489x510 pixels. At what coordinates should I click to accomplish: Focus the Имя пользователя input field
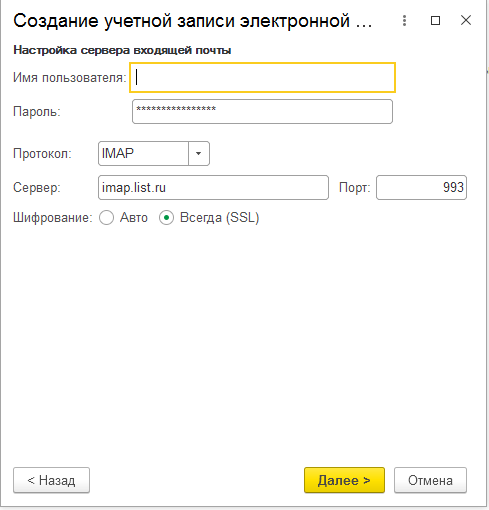(x=262, y=77)
